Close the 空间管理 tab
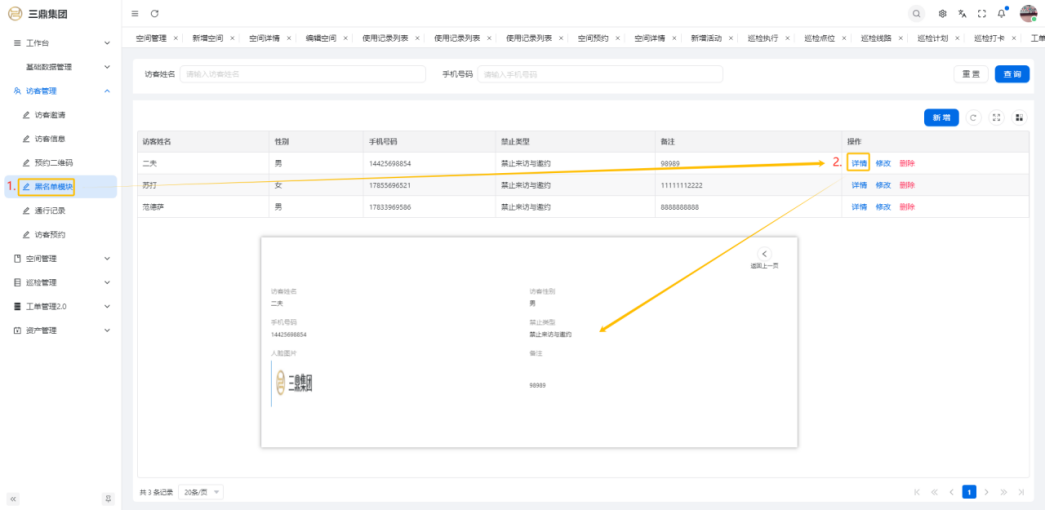The height and width of the screenshot is (510, 1045). 176,38
